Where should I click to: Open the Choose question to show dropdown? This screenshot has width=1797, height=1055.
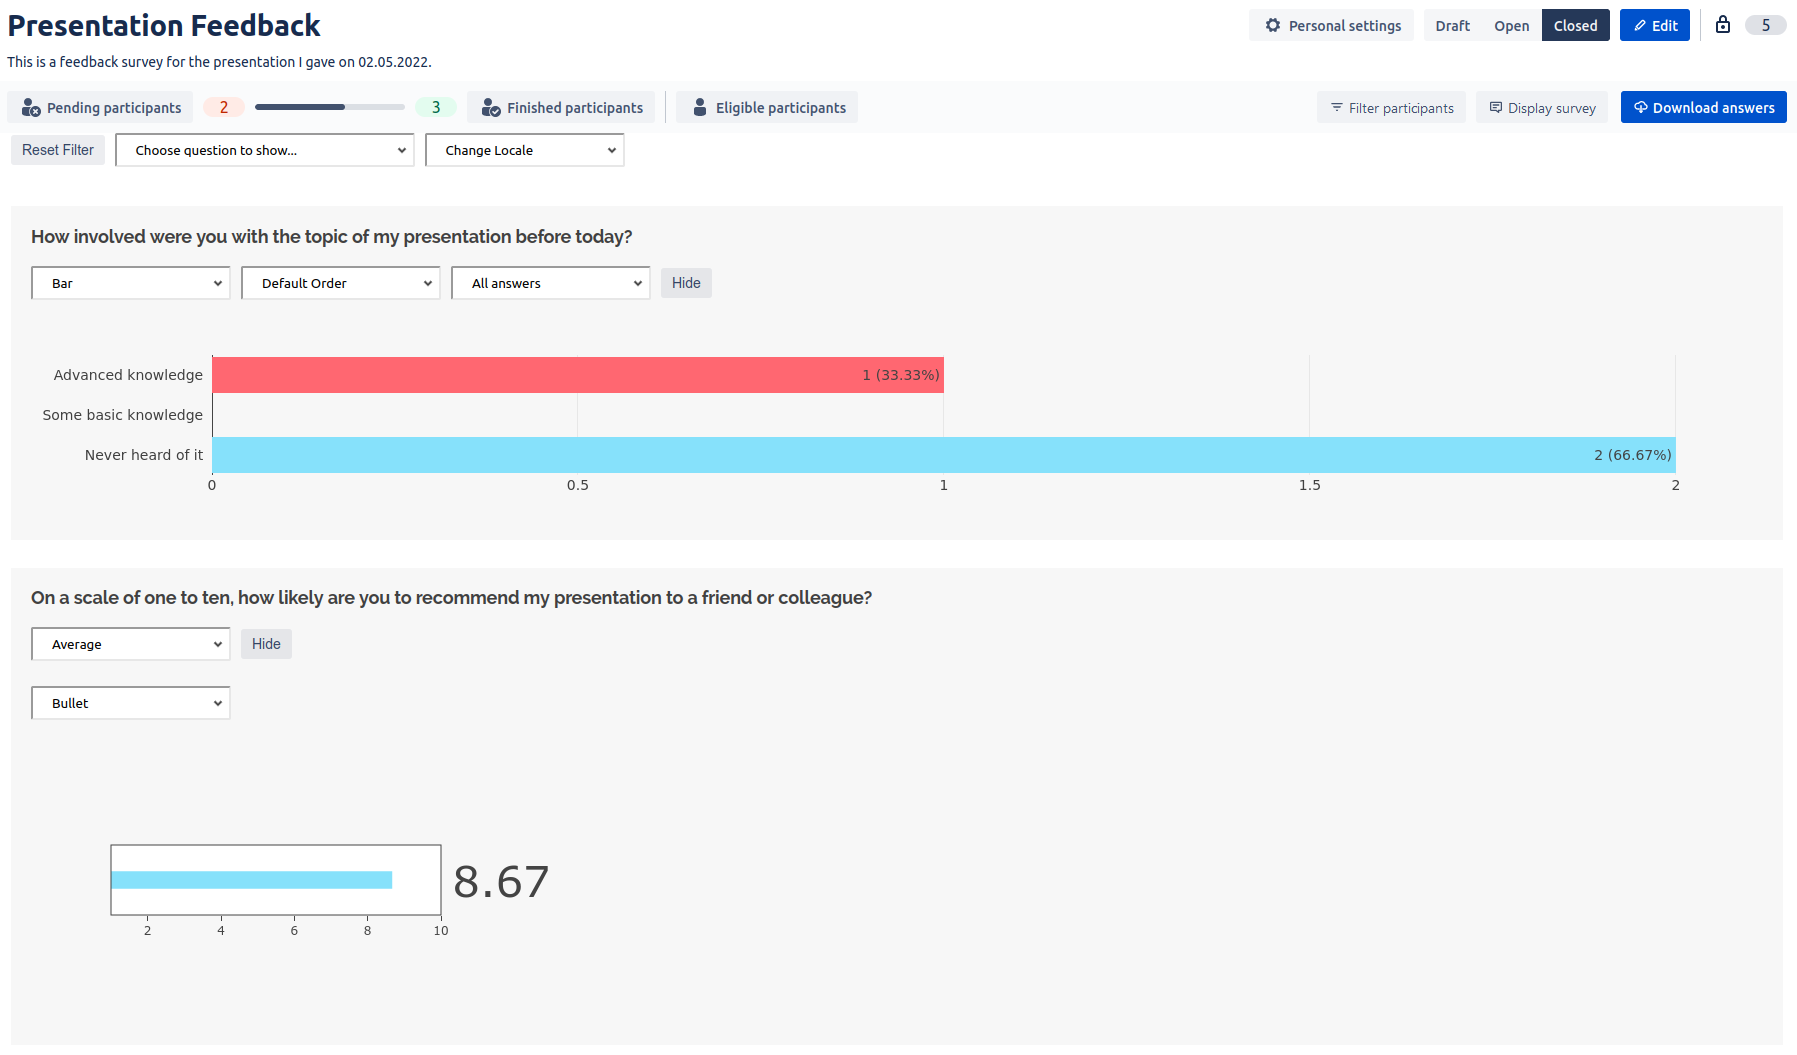point(265,150)
